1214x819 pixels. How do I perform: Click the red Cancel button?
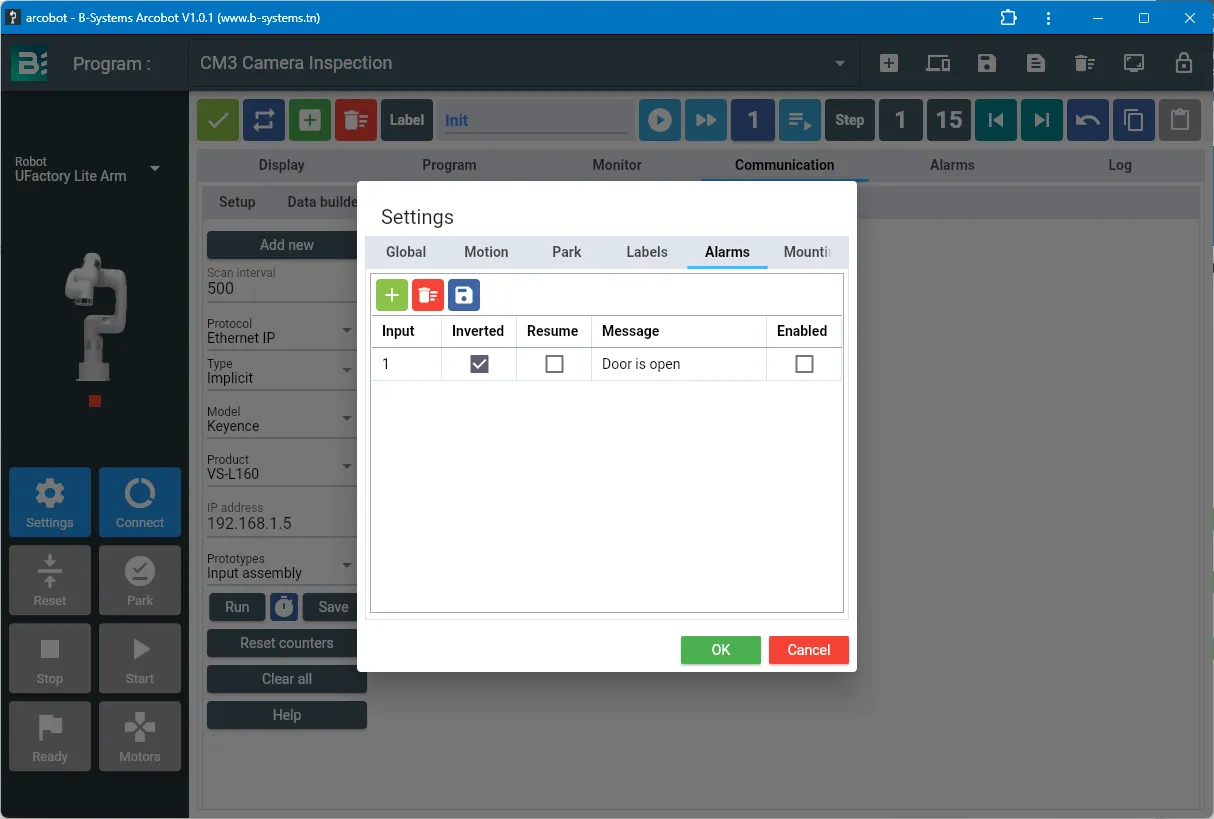click(x=809, y=650)
